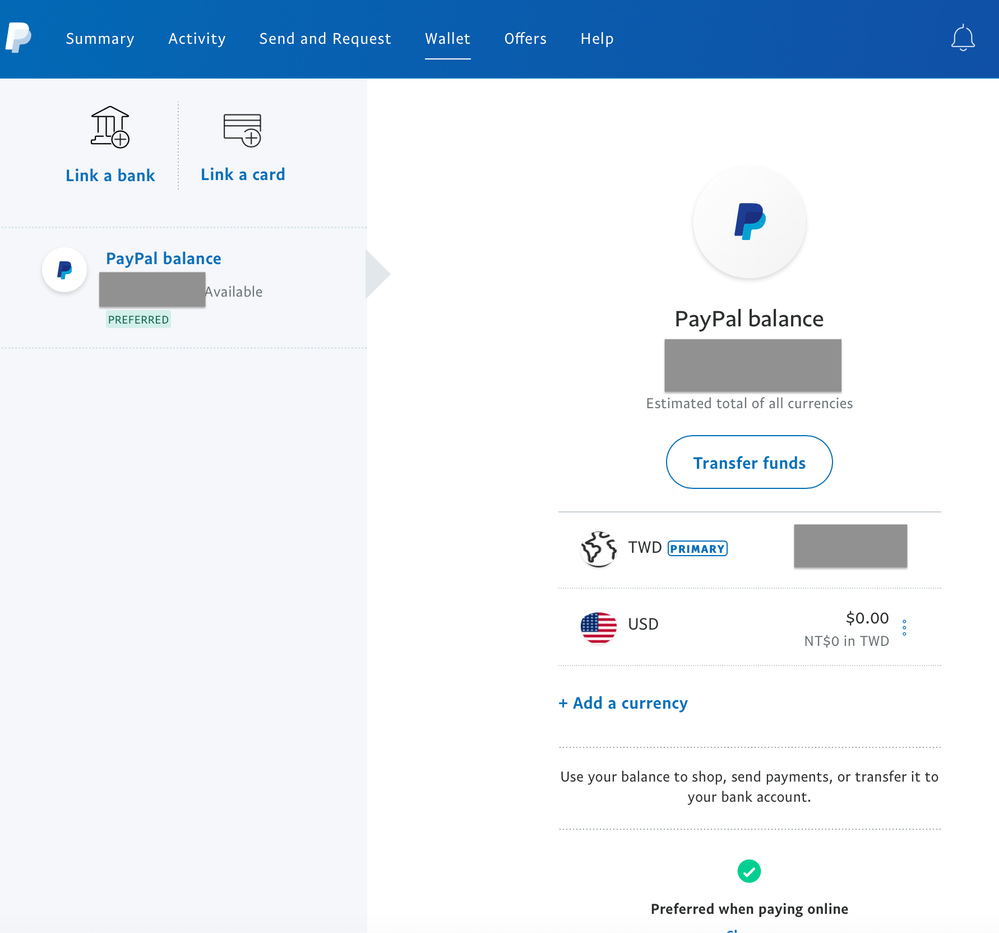Click Preferred when paying online text
The image size is (999, 933).
click(749, 909)
